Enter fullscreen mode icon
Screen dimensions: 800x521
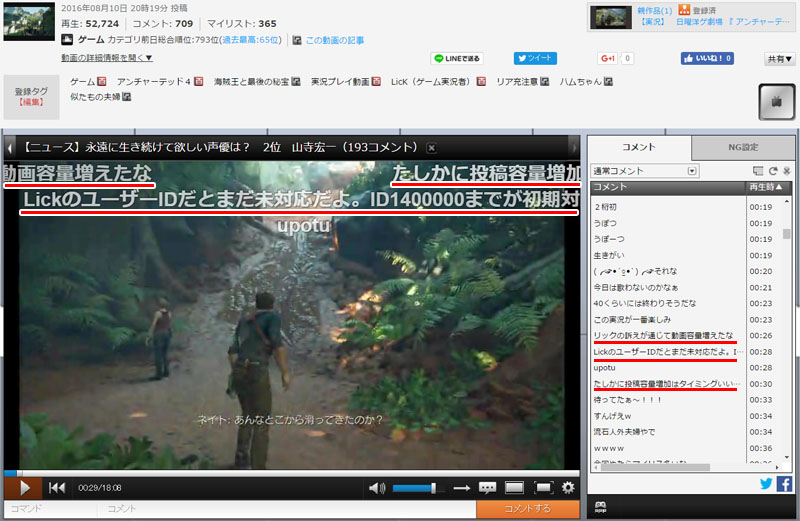tap(544, 488)
